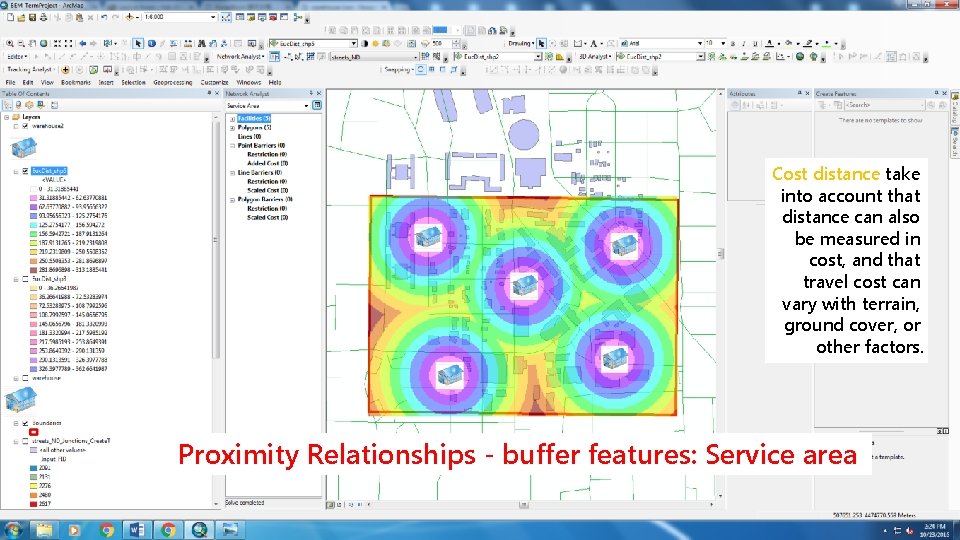Collapse the Layers data frame node
This screenshot has height=540, width=960.
(7, 117)
